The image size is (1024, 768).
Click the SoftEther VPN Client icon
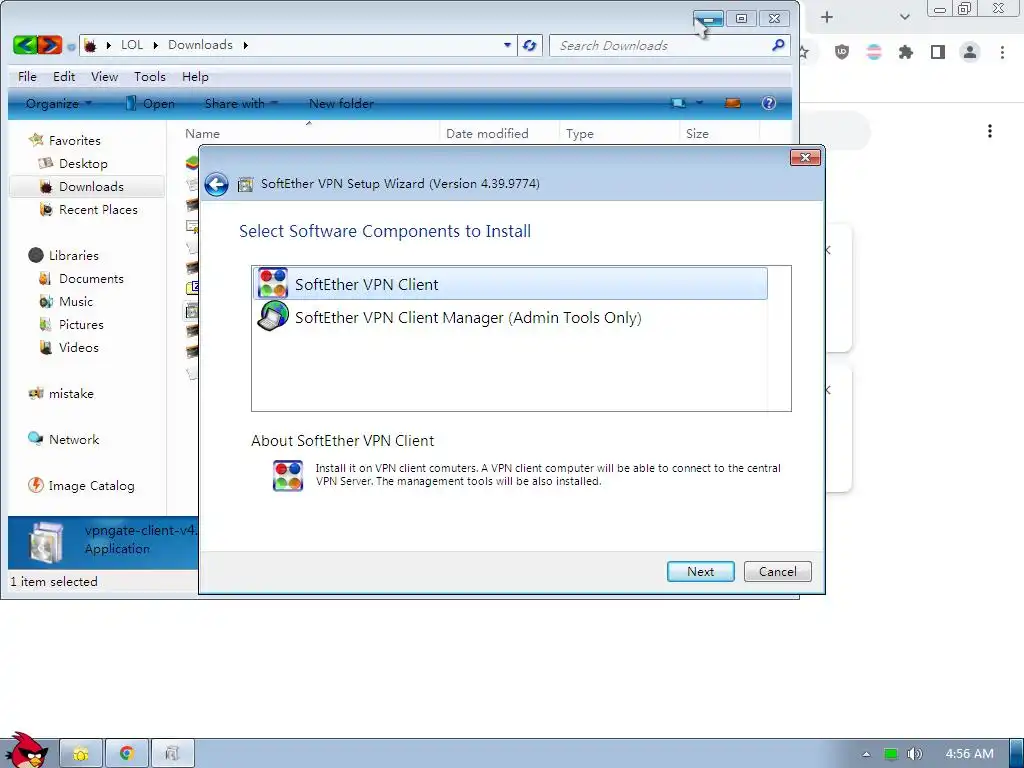point(272,283)
